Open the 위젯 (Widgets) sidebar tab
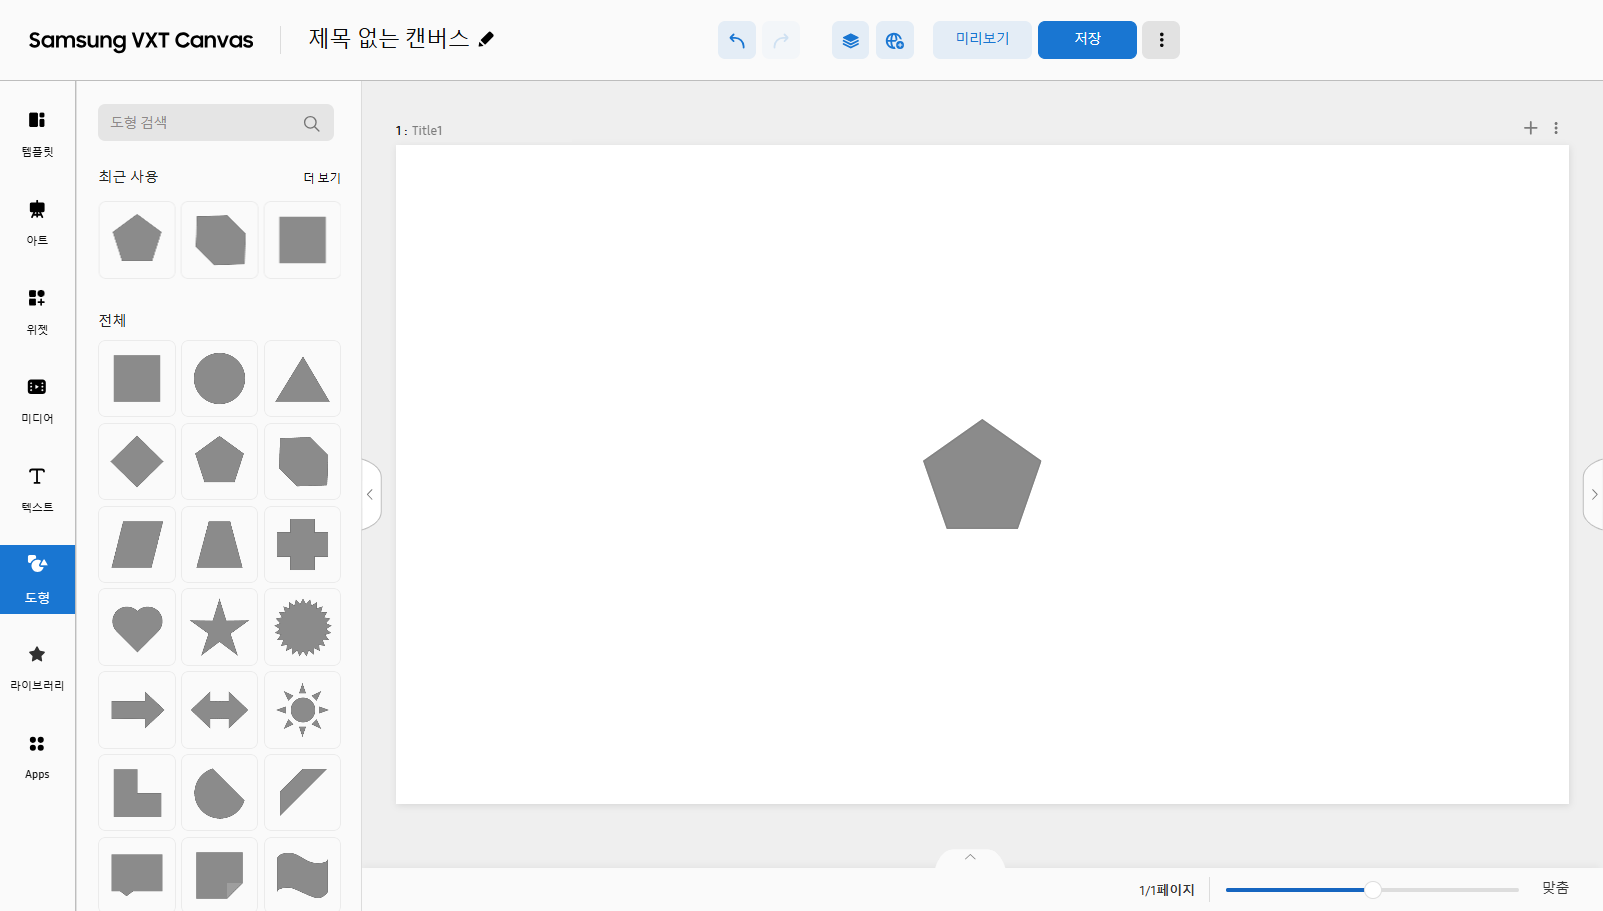This screenshot has height=911, width=1603. [x=37, y=312]
